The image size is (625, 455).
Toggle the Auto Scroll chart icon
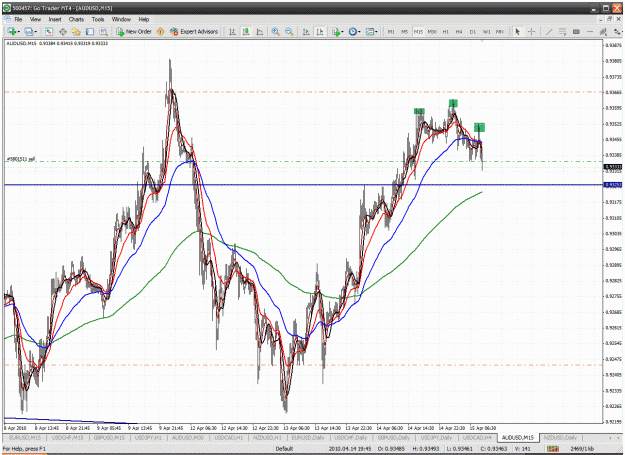tap(306, 31)
